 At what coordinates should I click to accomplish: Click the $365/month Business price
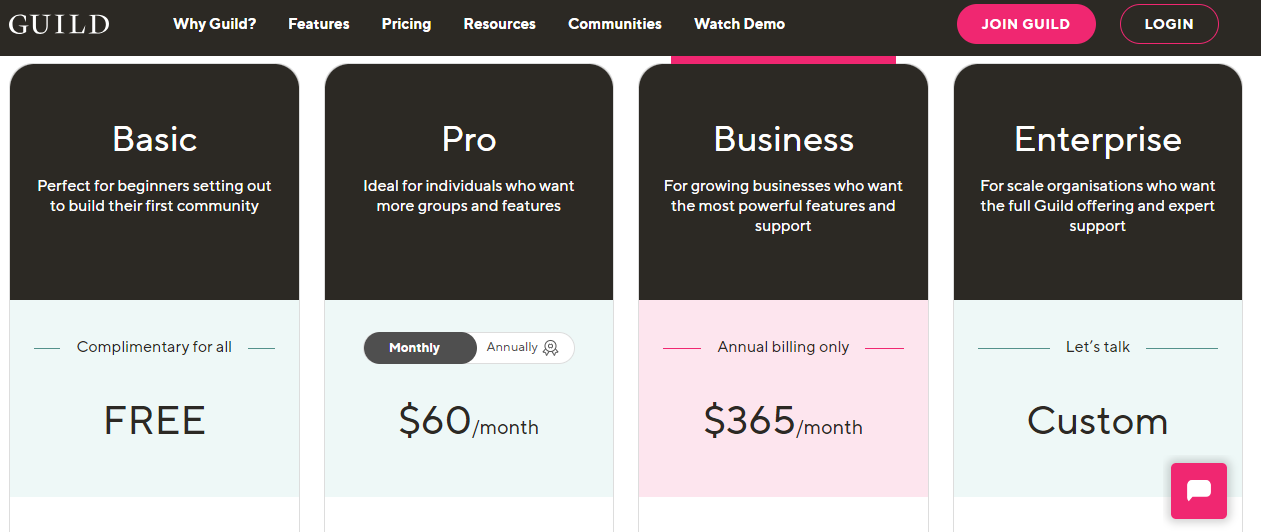(783, 421)
